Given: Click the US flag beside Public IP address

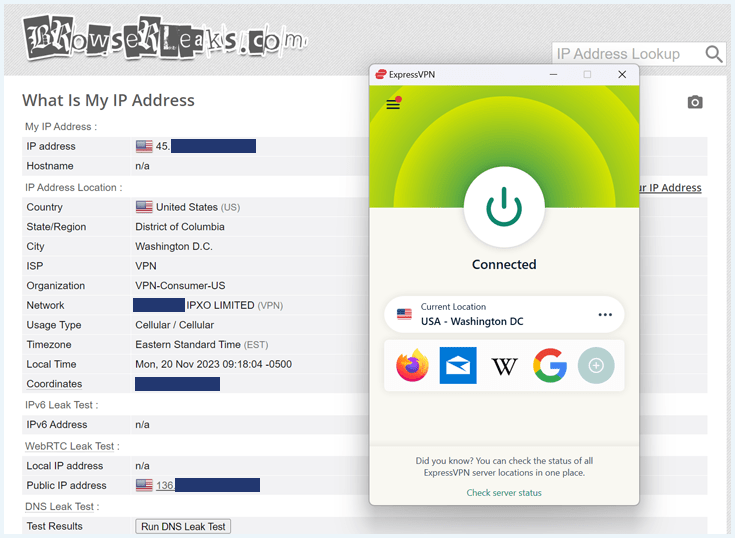Looking at the screenshot, I should point(144,485).
